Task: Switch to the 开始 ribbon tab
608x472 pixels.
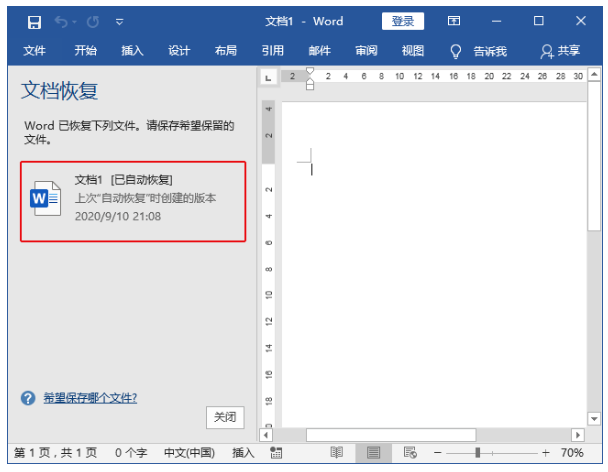Action: click(85, 50)
